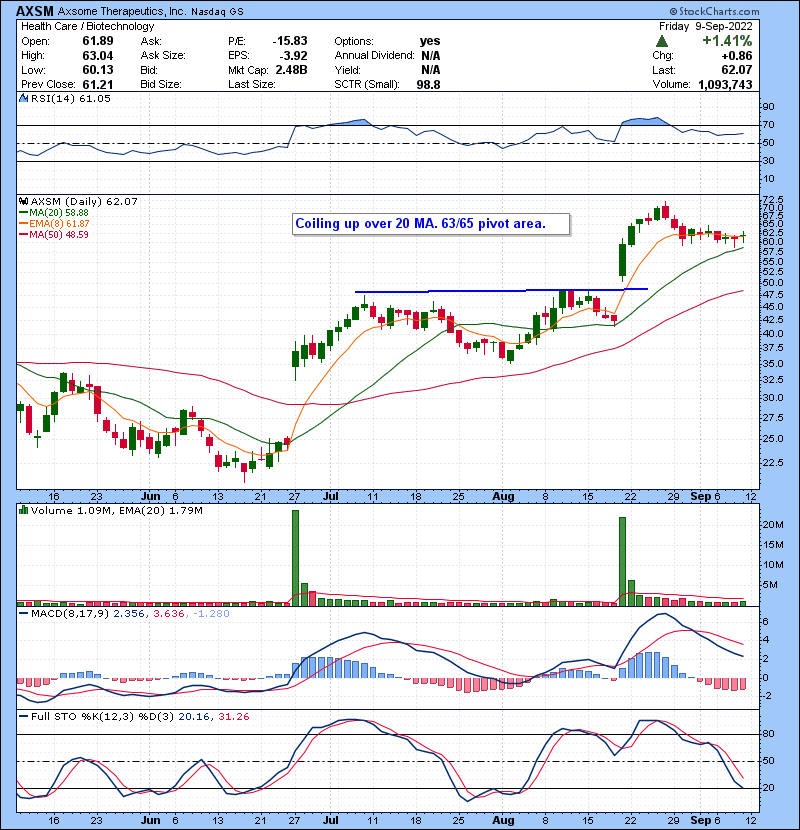Click the P/E value -15.83
The height and width of the screenshot is (830, 800).
point(290,41)
